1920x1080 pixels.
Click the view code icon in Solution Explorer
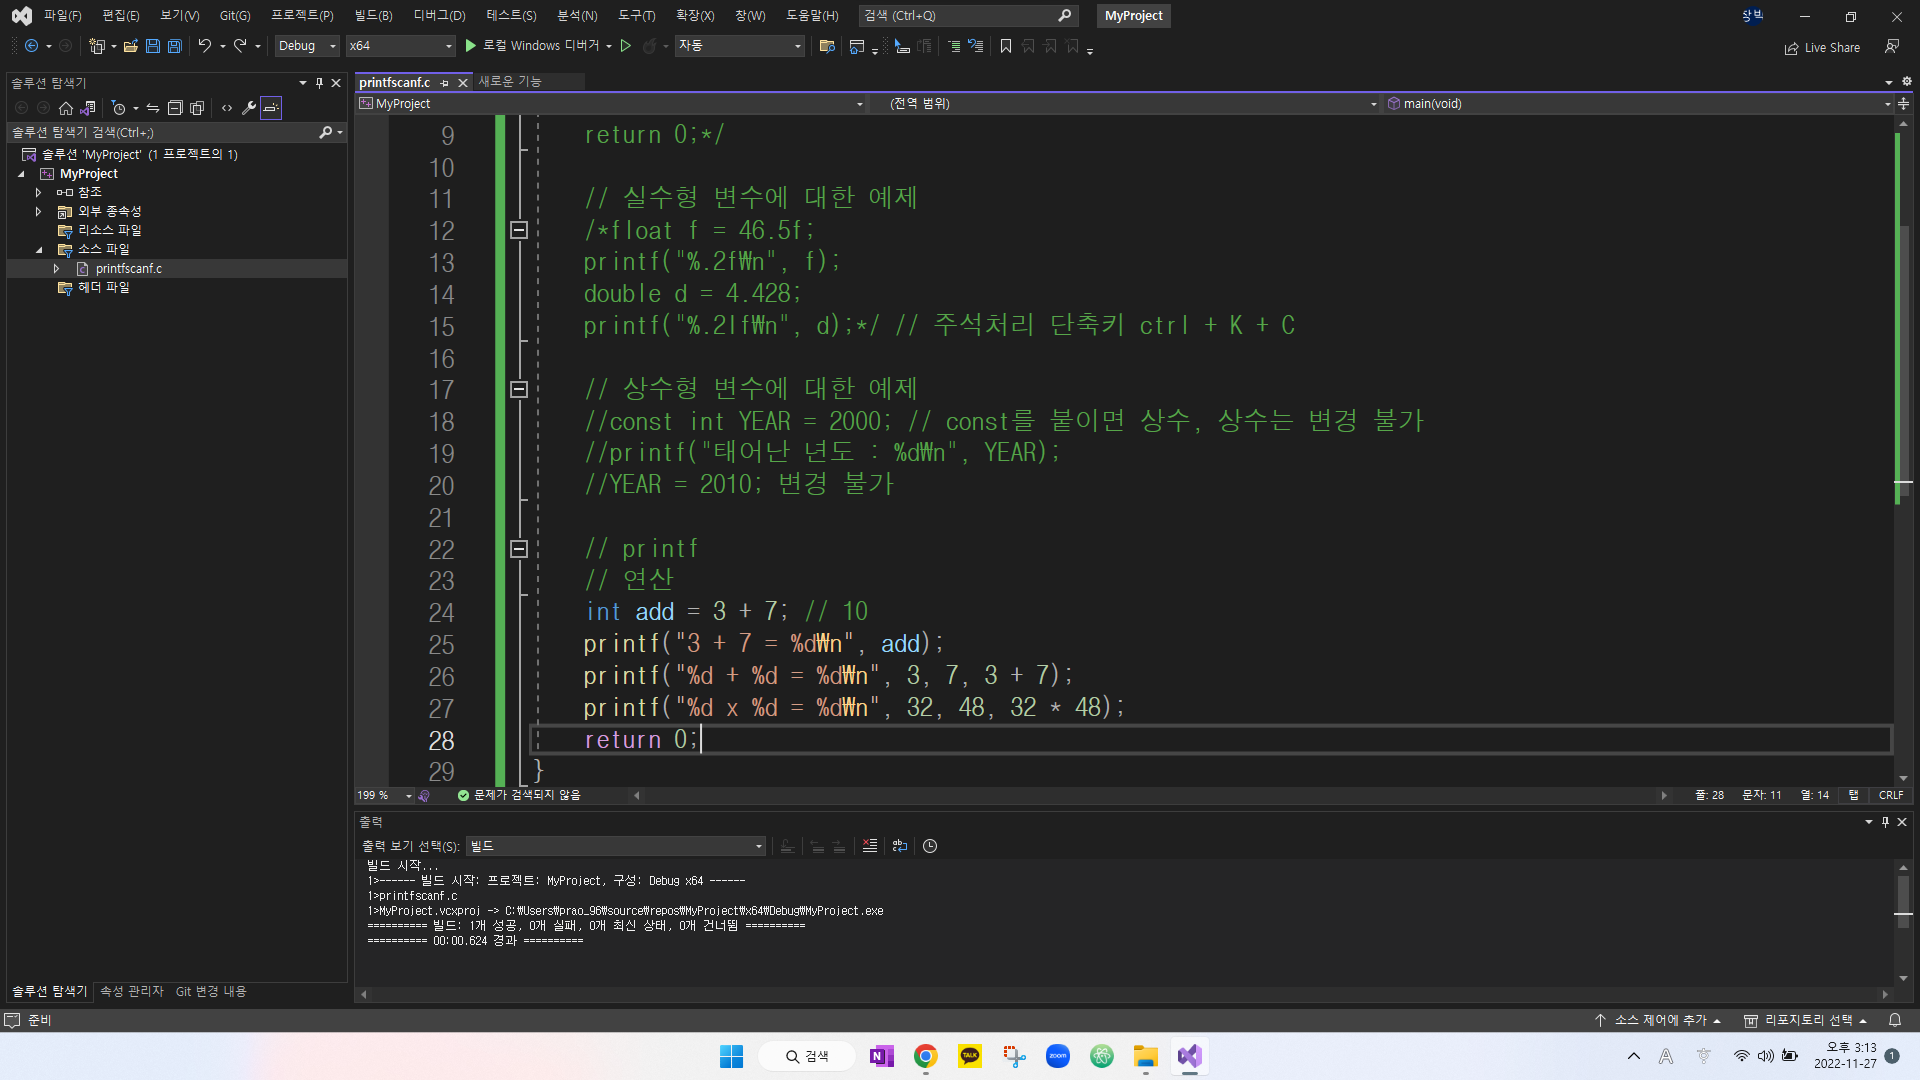click(227, 108)
